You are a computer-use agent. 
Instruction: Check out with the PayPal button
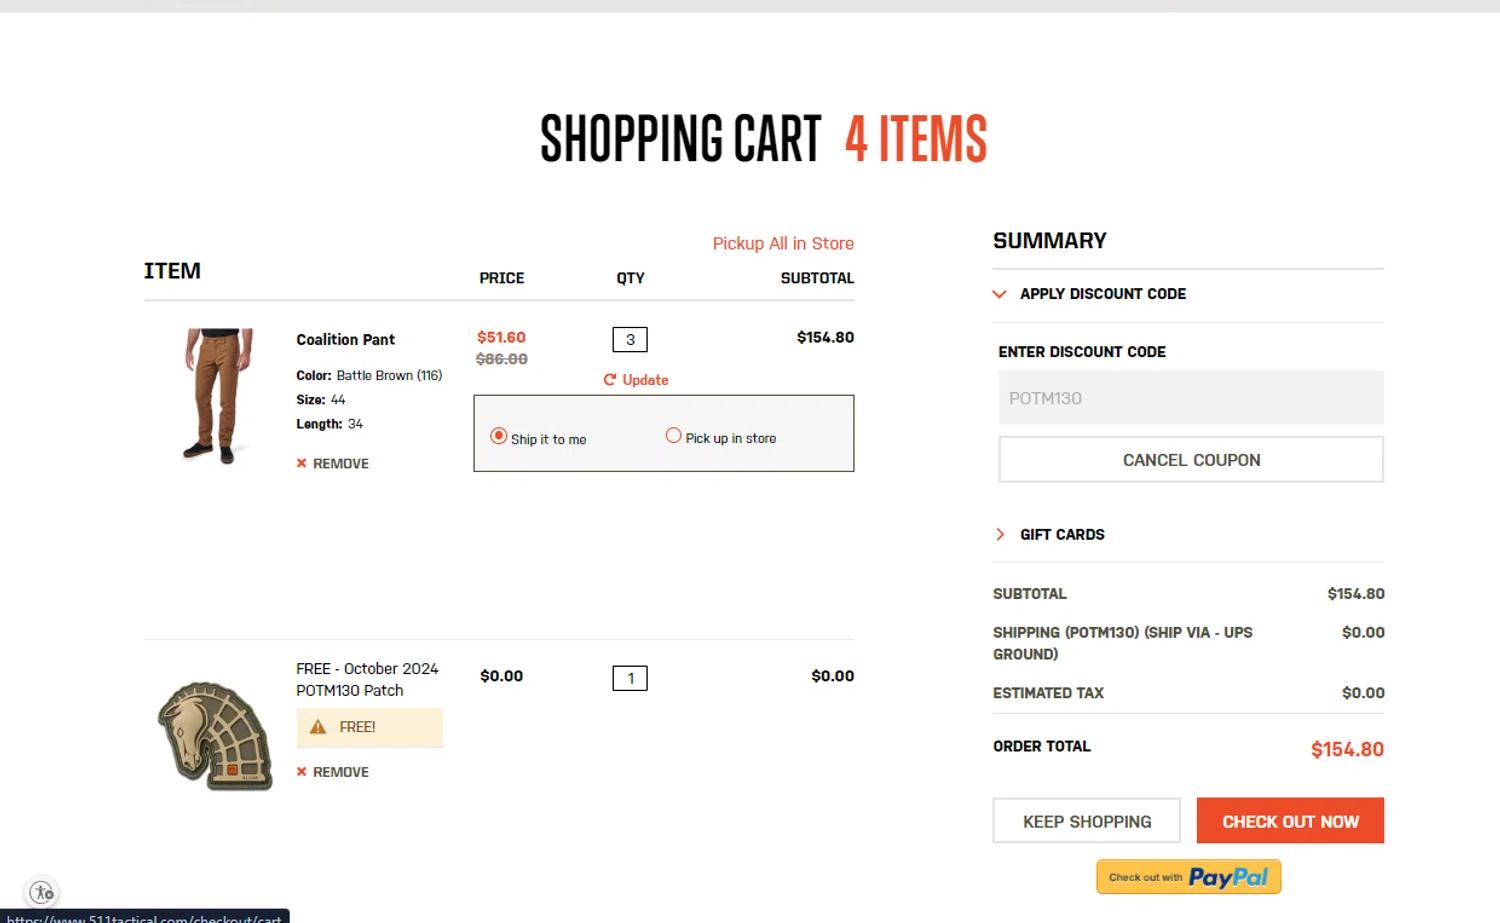click(1188, 877)
